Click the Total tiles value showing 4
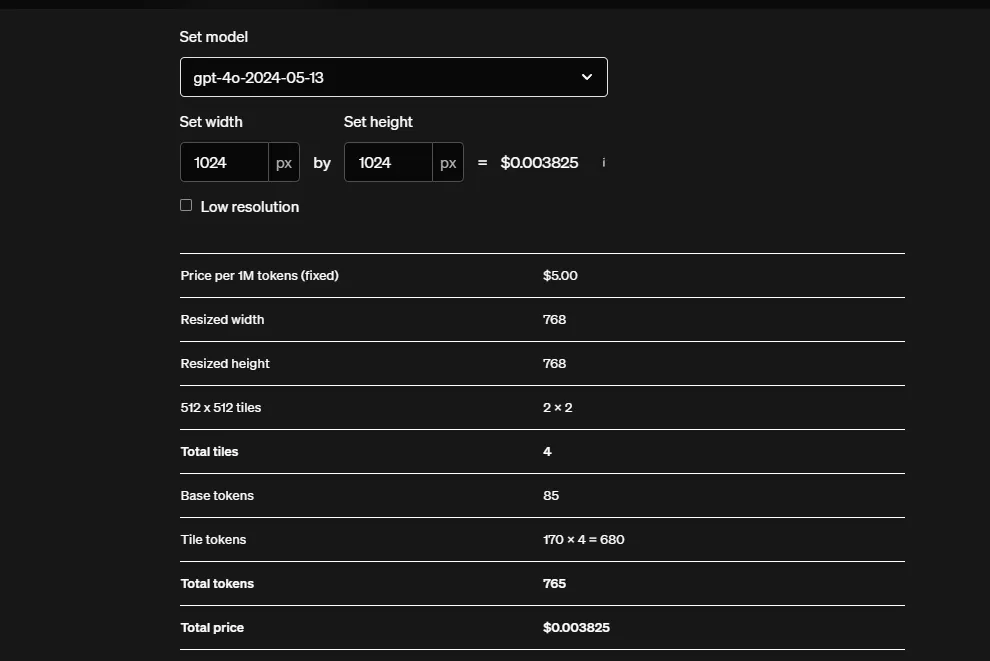Viewport: 990px width, 661px height. click(x=547, y=451)
